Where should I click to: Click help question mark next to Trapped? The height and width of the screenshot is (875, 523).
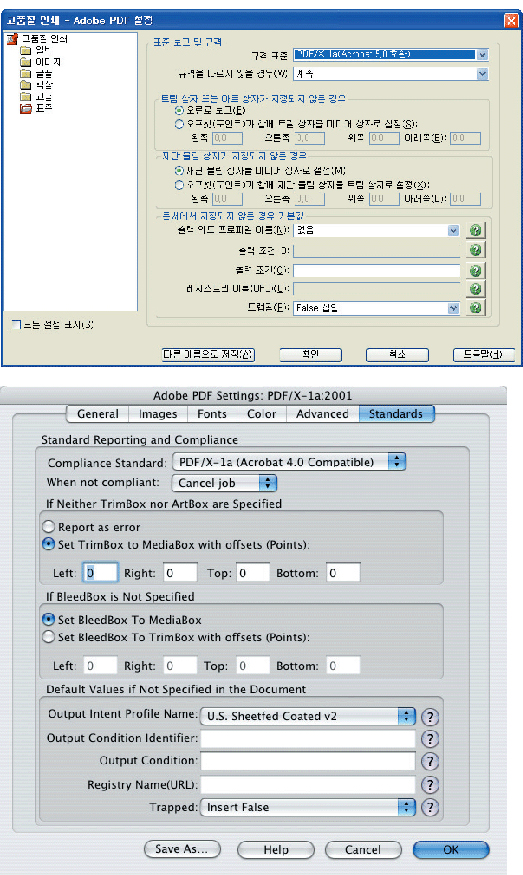(429, 807)
